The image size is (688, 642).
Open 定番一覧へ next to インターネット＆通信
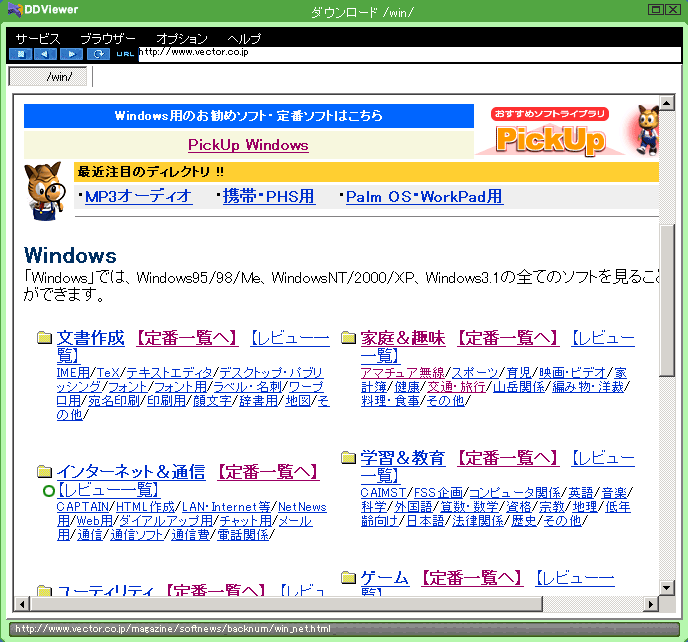268,472
